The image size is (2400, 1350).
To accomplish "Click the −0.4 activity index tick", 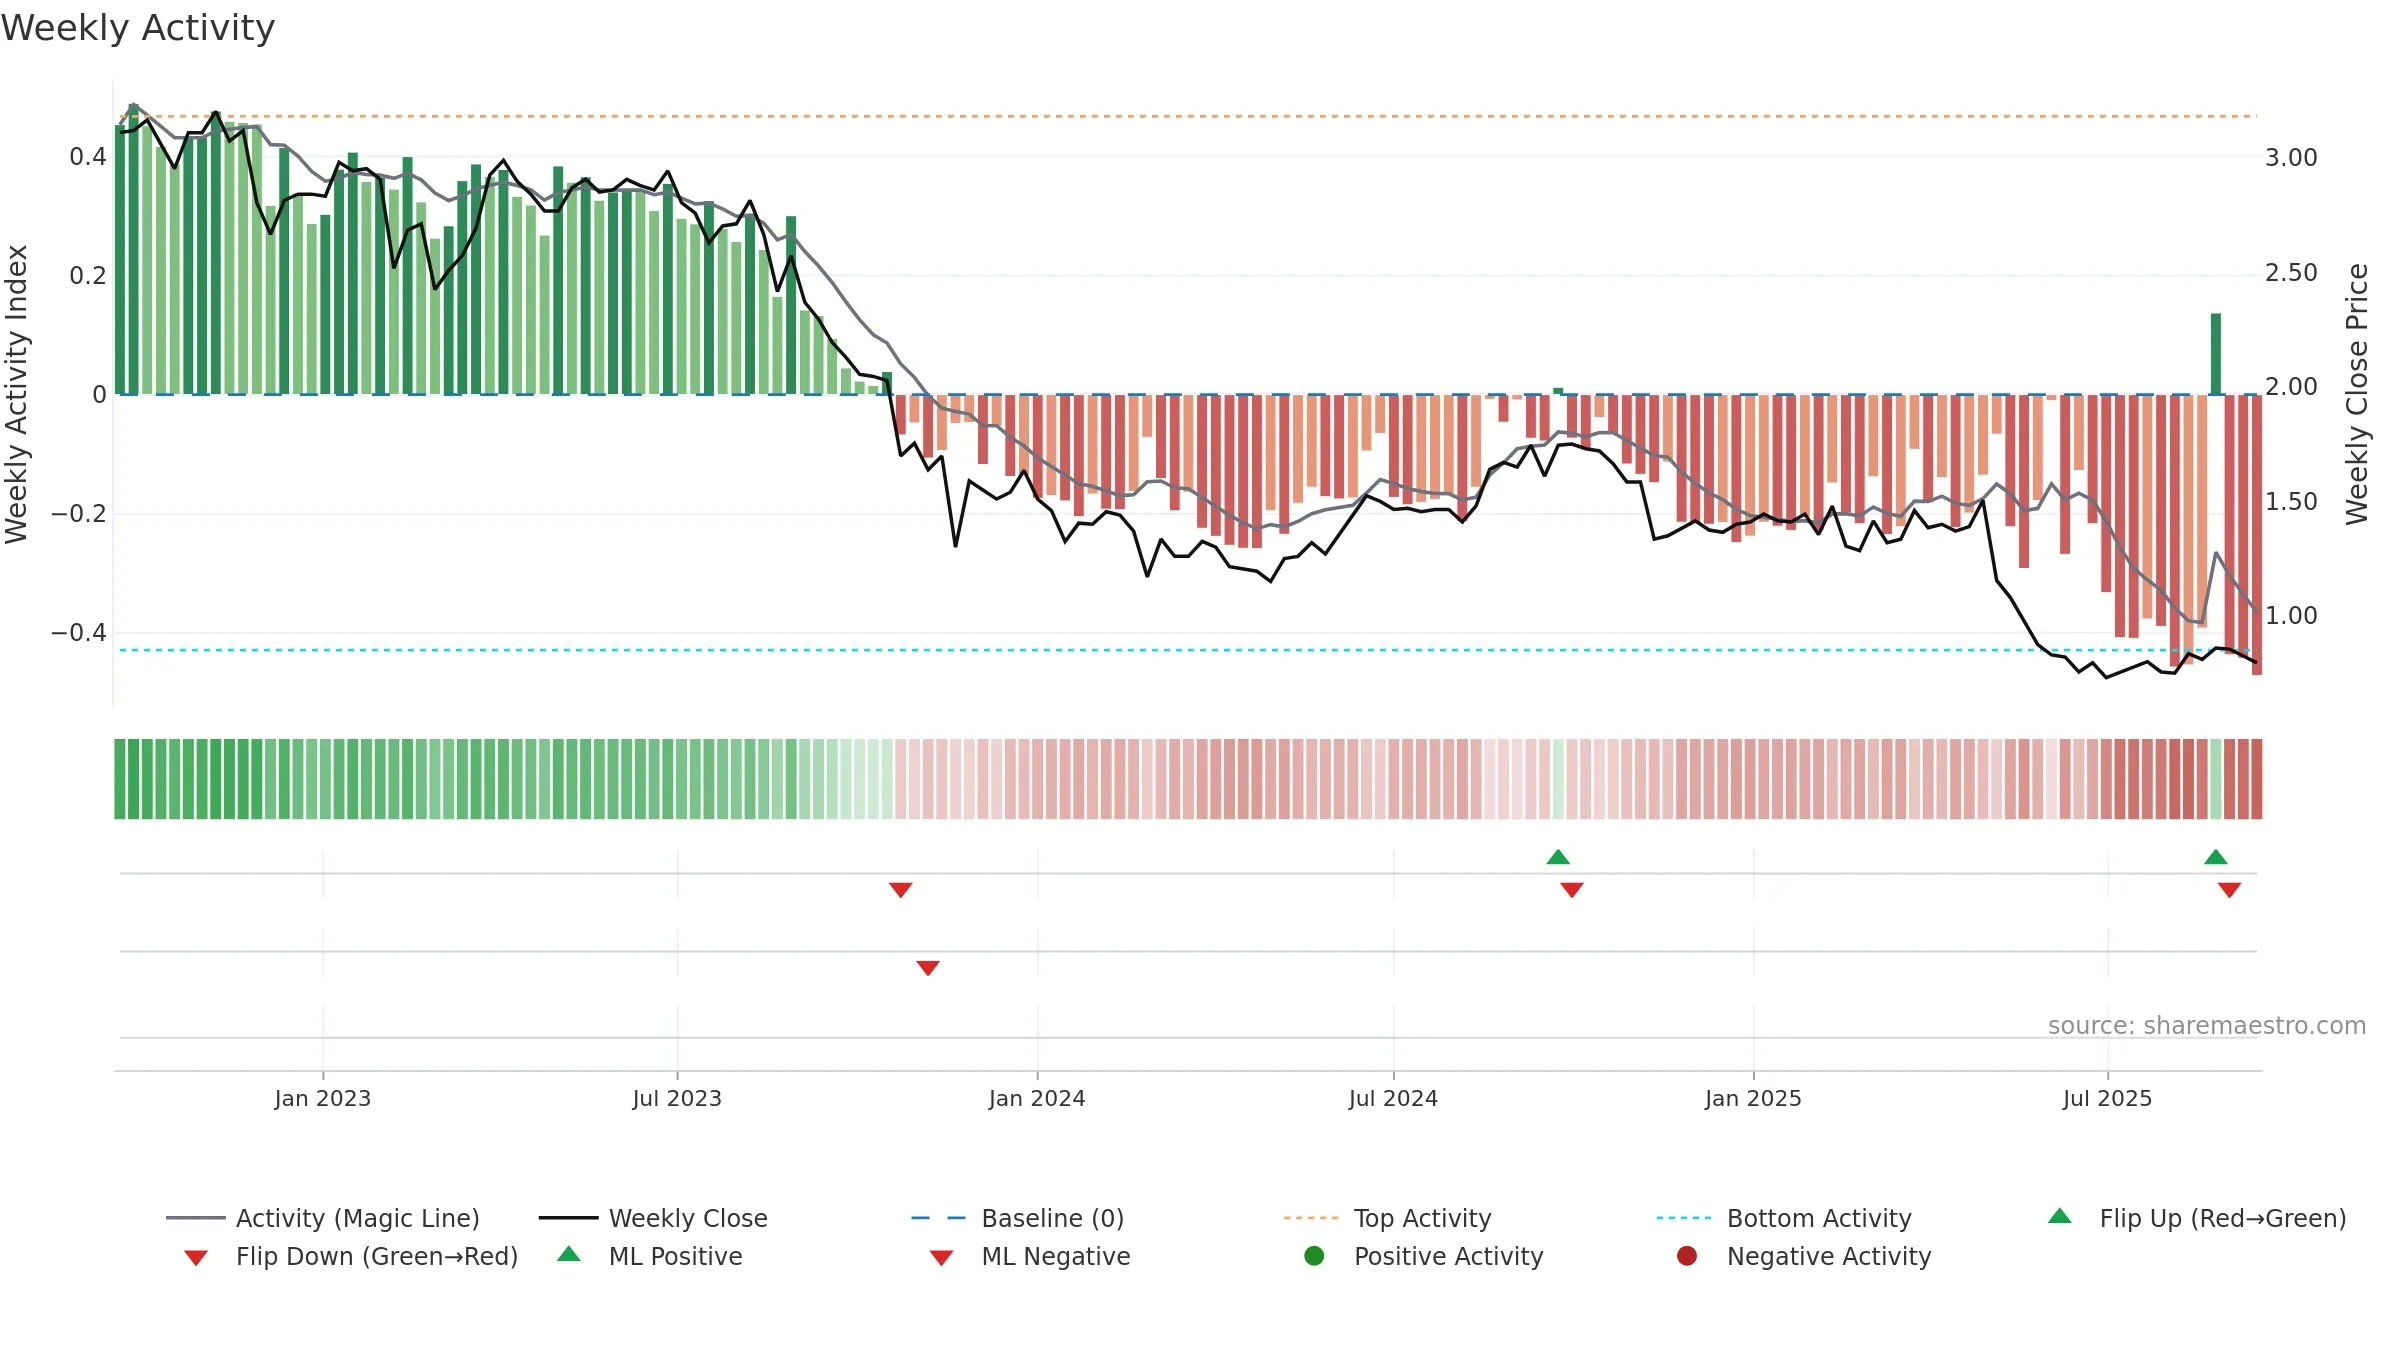I will pyautogui.click(x=79, y=633).
